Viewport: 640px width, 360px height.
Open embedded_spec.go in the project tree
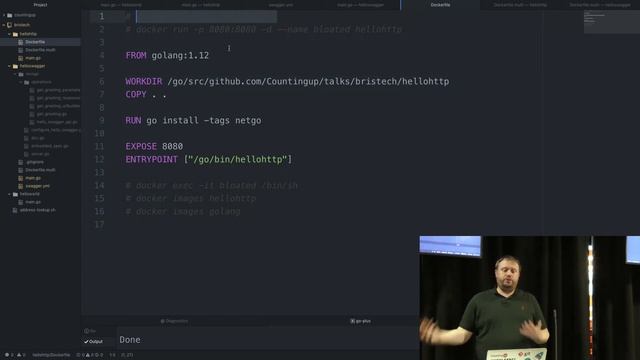(50, 146)
